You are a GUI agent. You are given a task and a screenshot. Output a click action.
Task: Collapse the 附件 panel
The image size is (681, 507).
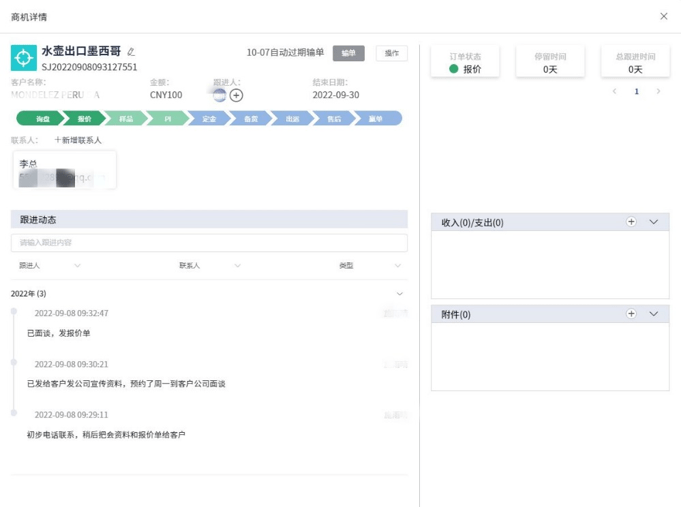654,314
